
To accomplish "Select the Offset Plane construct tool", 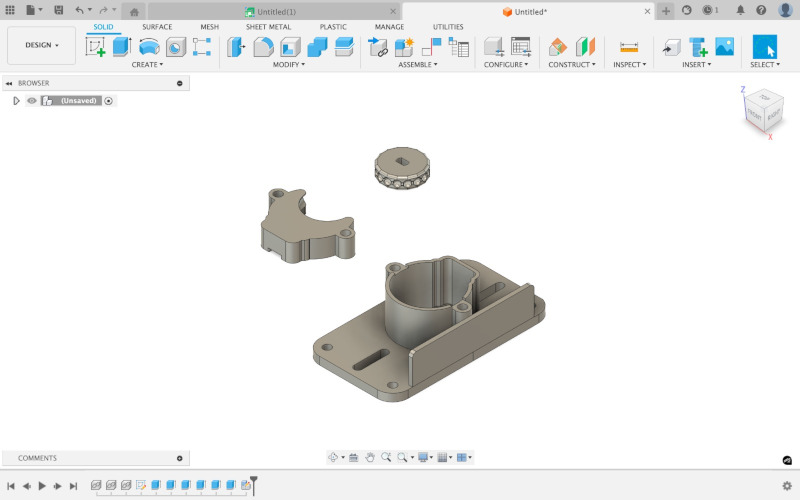I will pyautogui.click(x=558, y=47).
